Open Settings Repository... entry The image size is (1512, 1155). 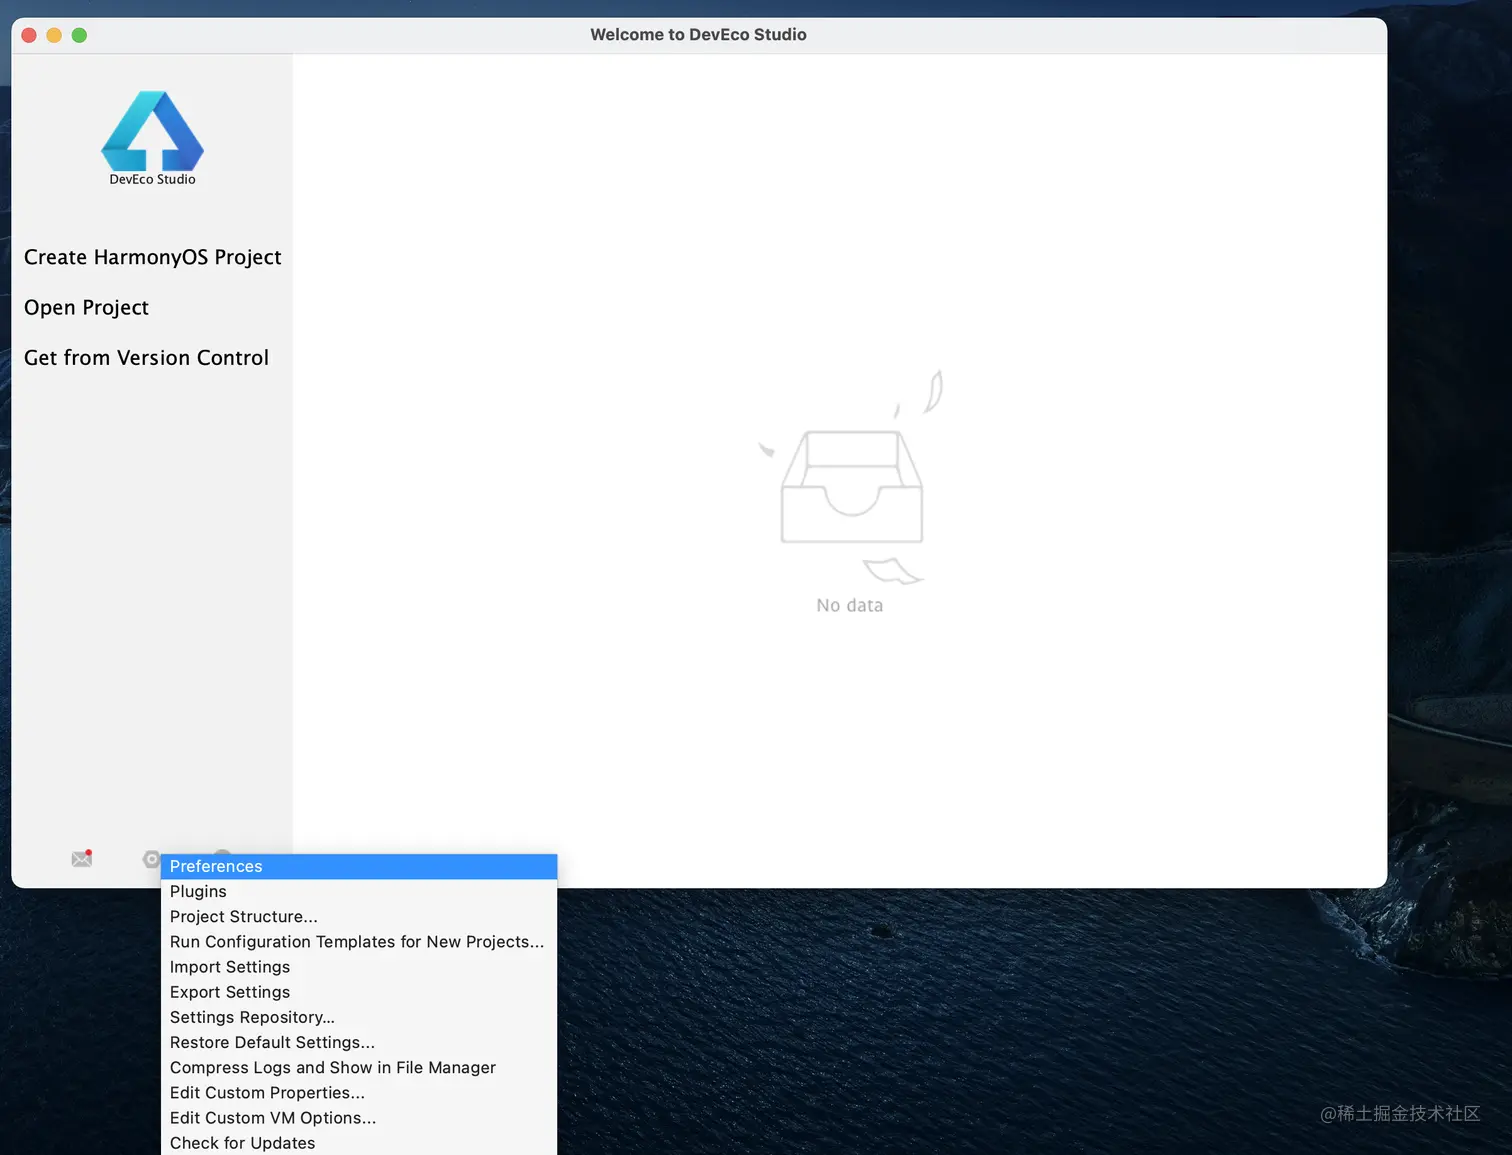click(x=359, y=1017)
